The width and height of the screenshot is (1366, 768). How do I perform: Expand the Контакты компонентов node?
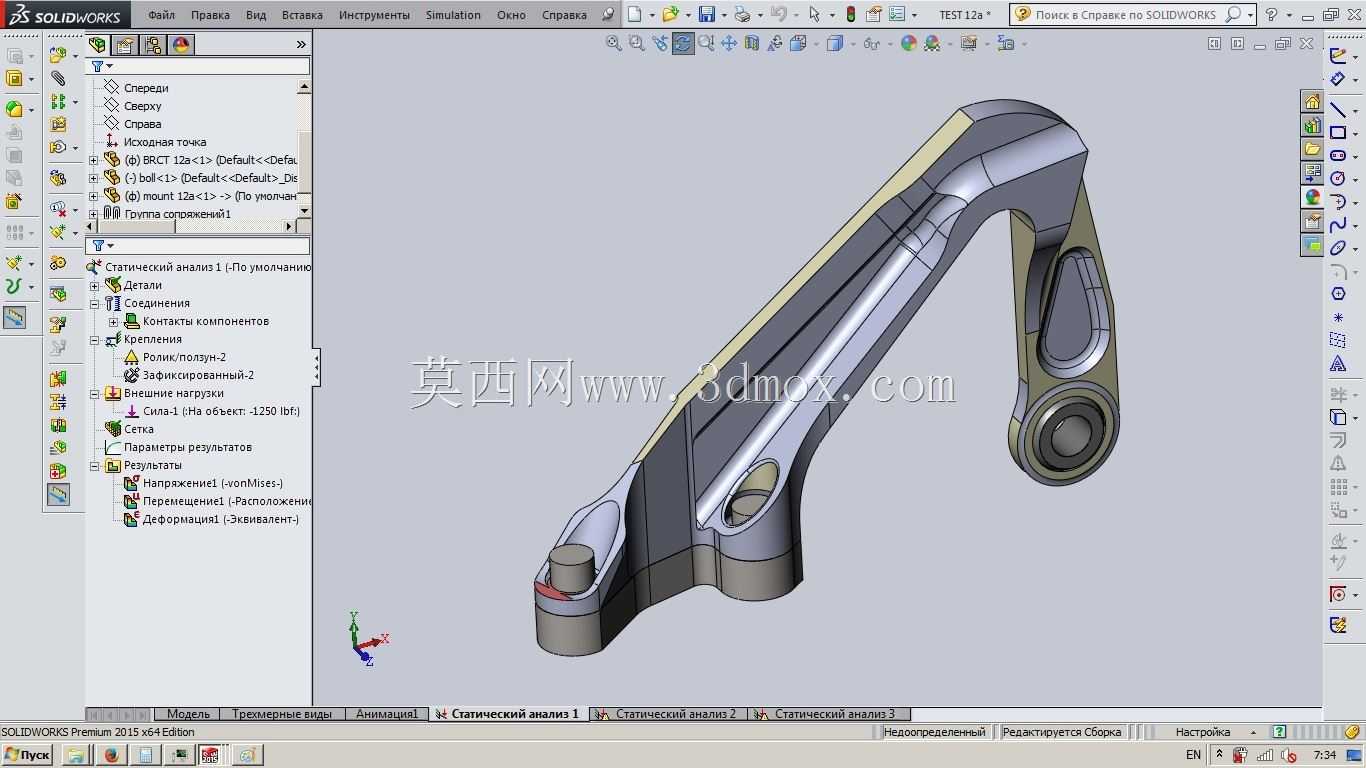113,321
